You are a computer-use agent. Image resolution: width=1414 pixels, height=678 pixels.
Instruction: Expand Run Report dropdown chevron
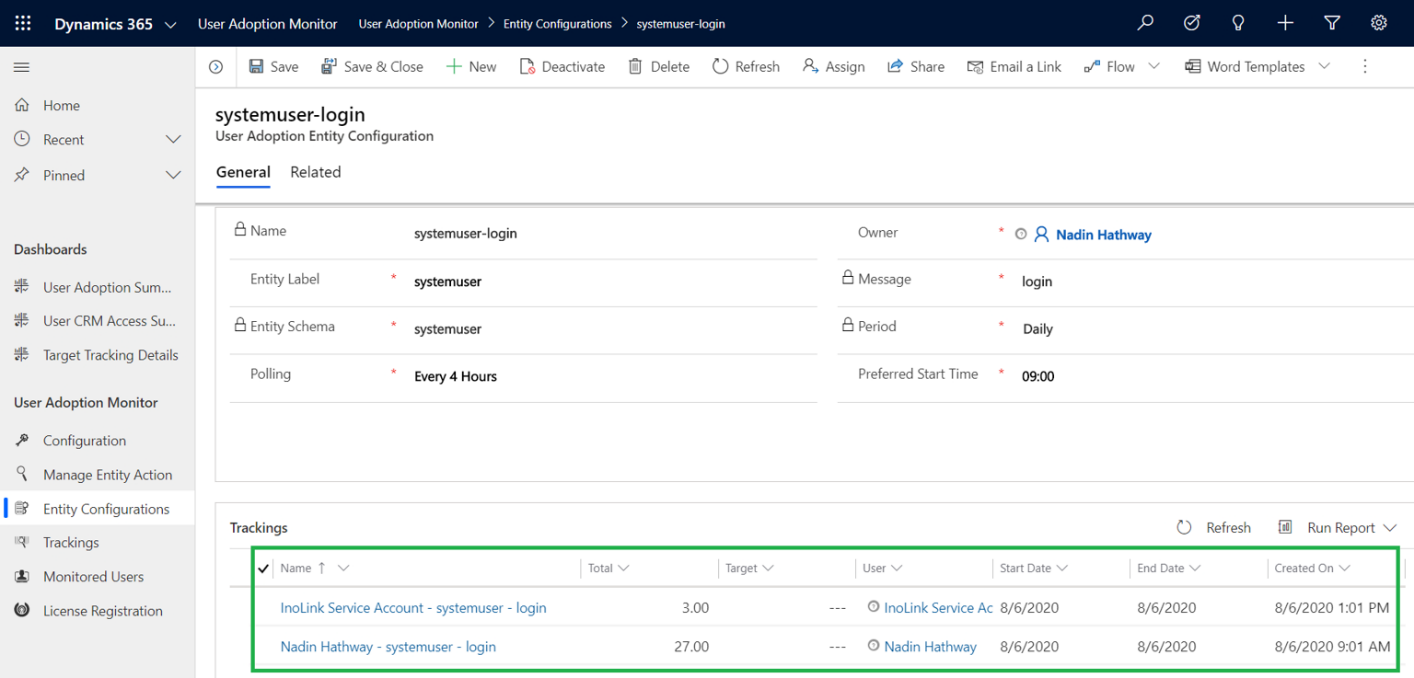coord(1390,528)
